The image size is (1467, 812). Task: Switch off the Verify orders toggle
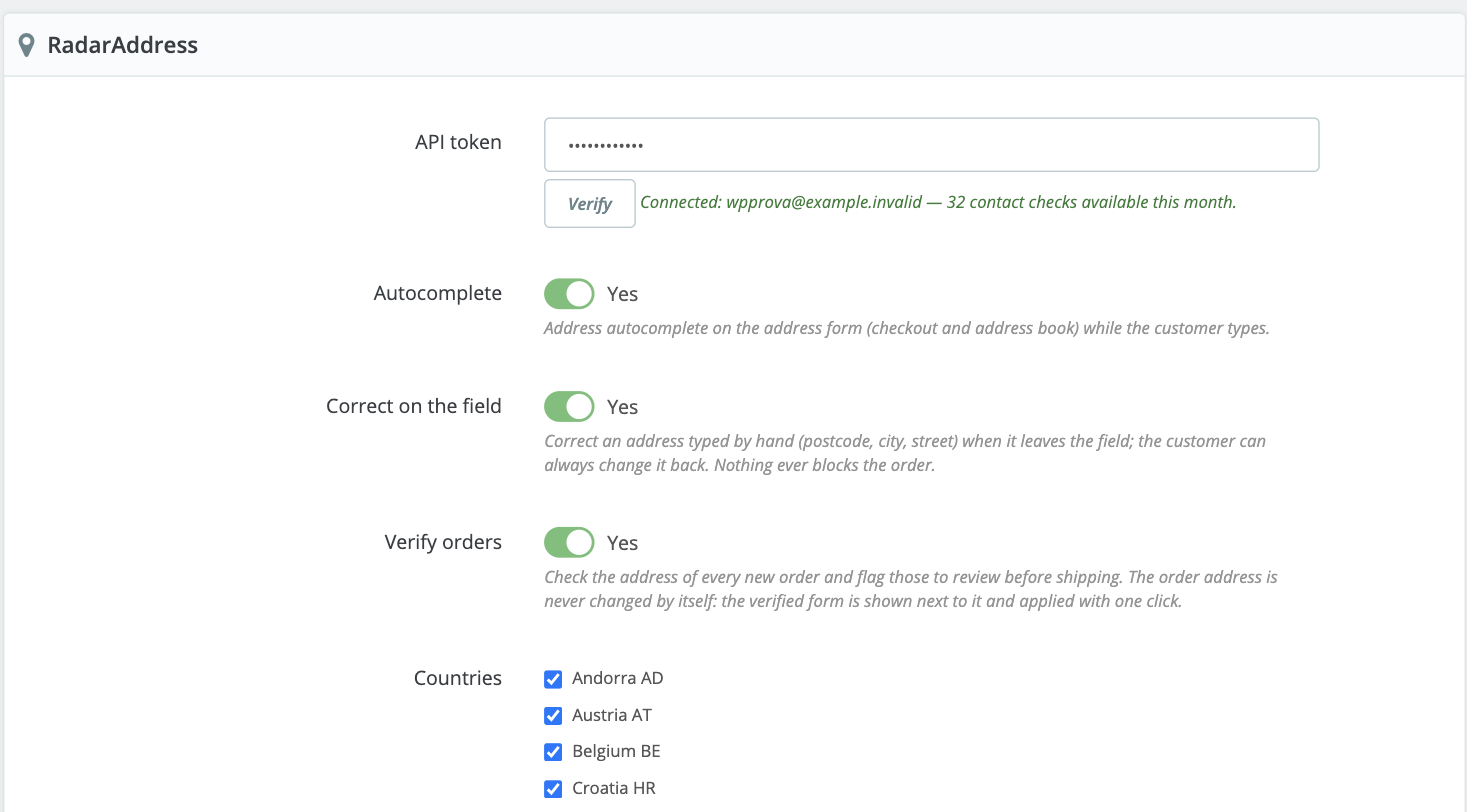569,543
